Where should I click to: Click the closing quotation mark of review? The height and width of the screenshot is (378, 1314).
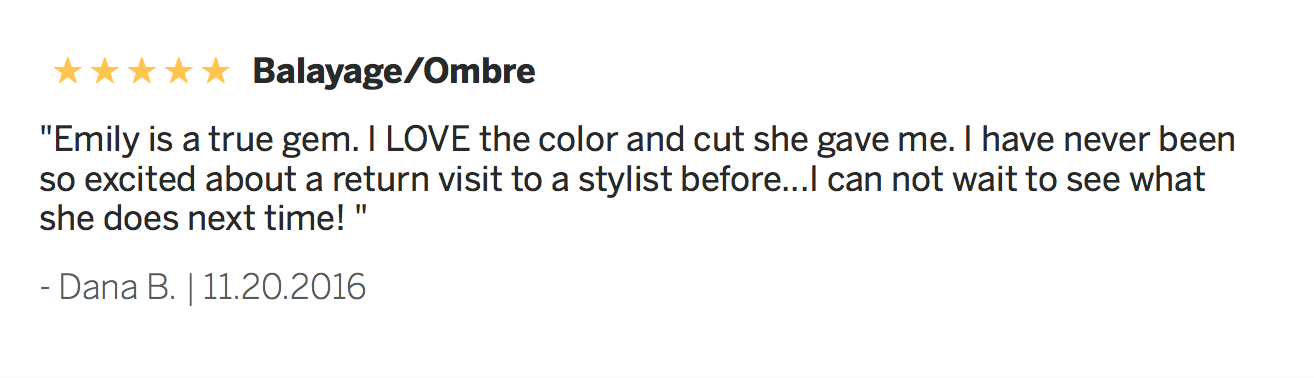(361, 212)
